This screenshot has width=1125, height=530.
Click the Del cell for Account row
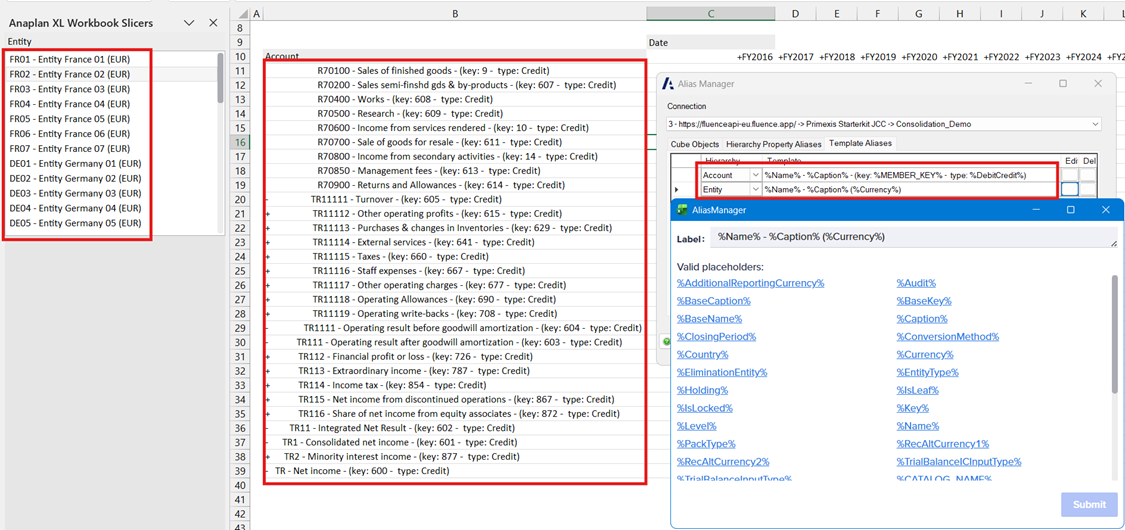pos(1089,175)
